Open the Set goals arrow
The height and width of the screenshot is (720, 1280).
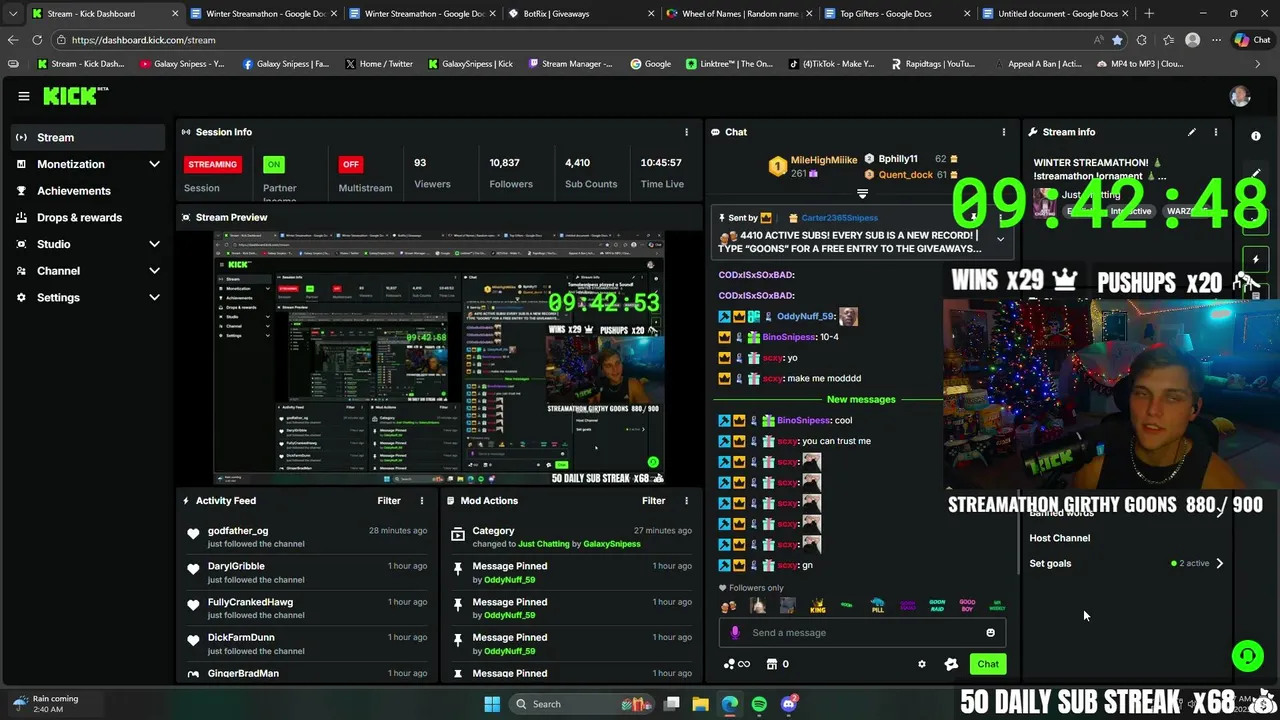point(1219,563)
